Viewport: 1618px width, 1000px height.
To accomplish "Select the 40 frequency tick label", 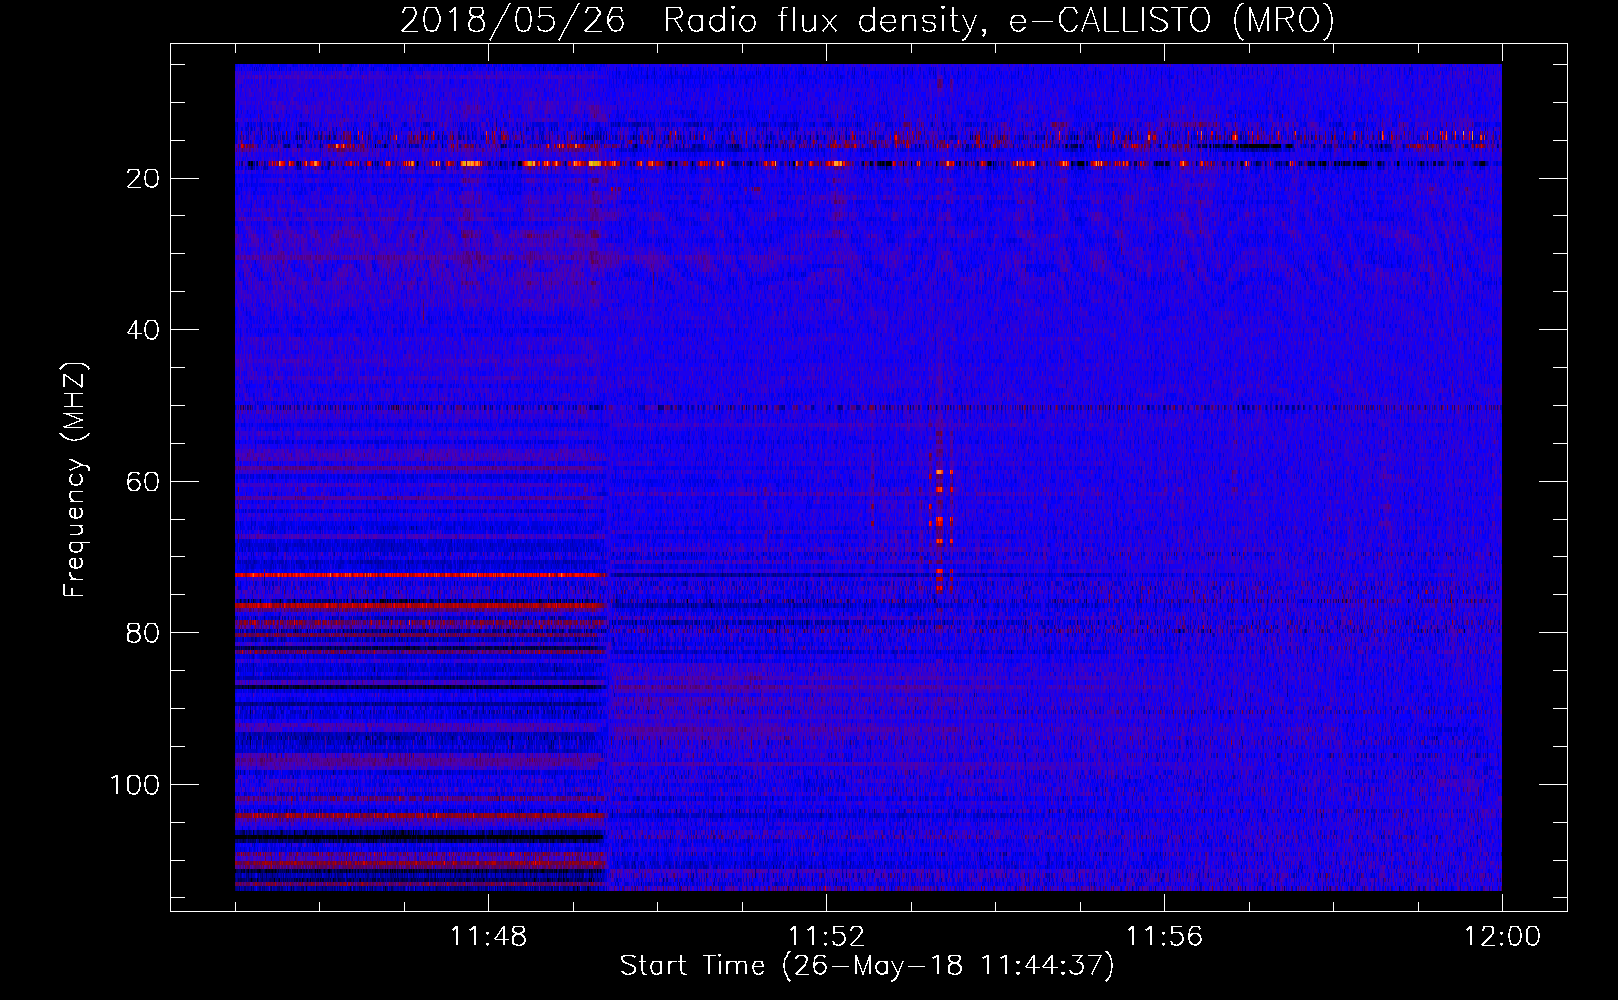I will click(x=143, y=330).
